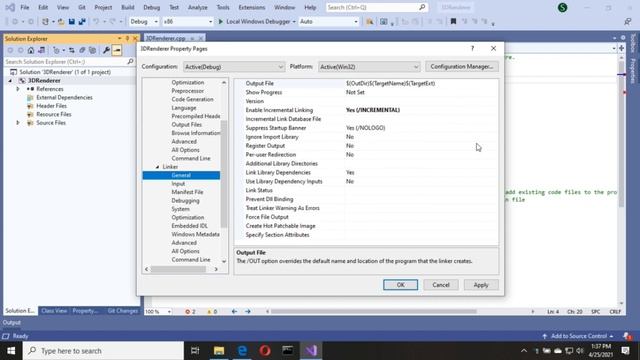Select Manifest File in the tree
Image resolution: width=640 pixels, height=360 pixels.
point(187,192)
